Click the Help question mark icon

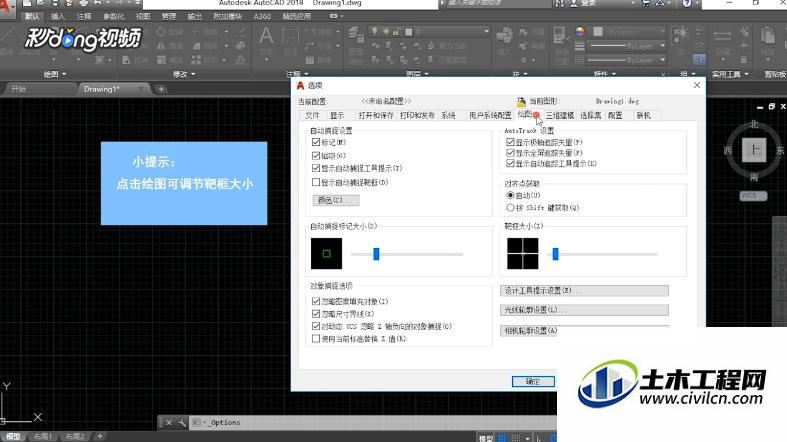[687, 4]
